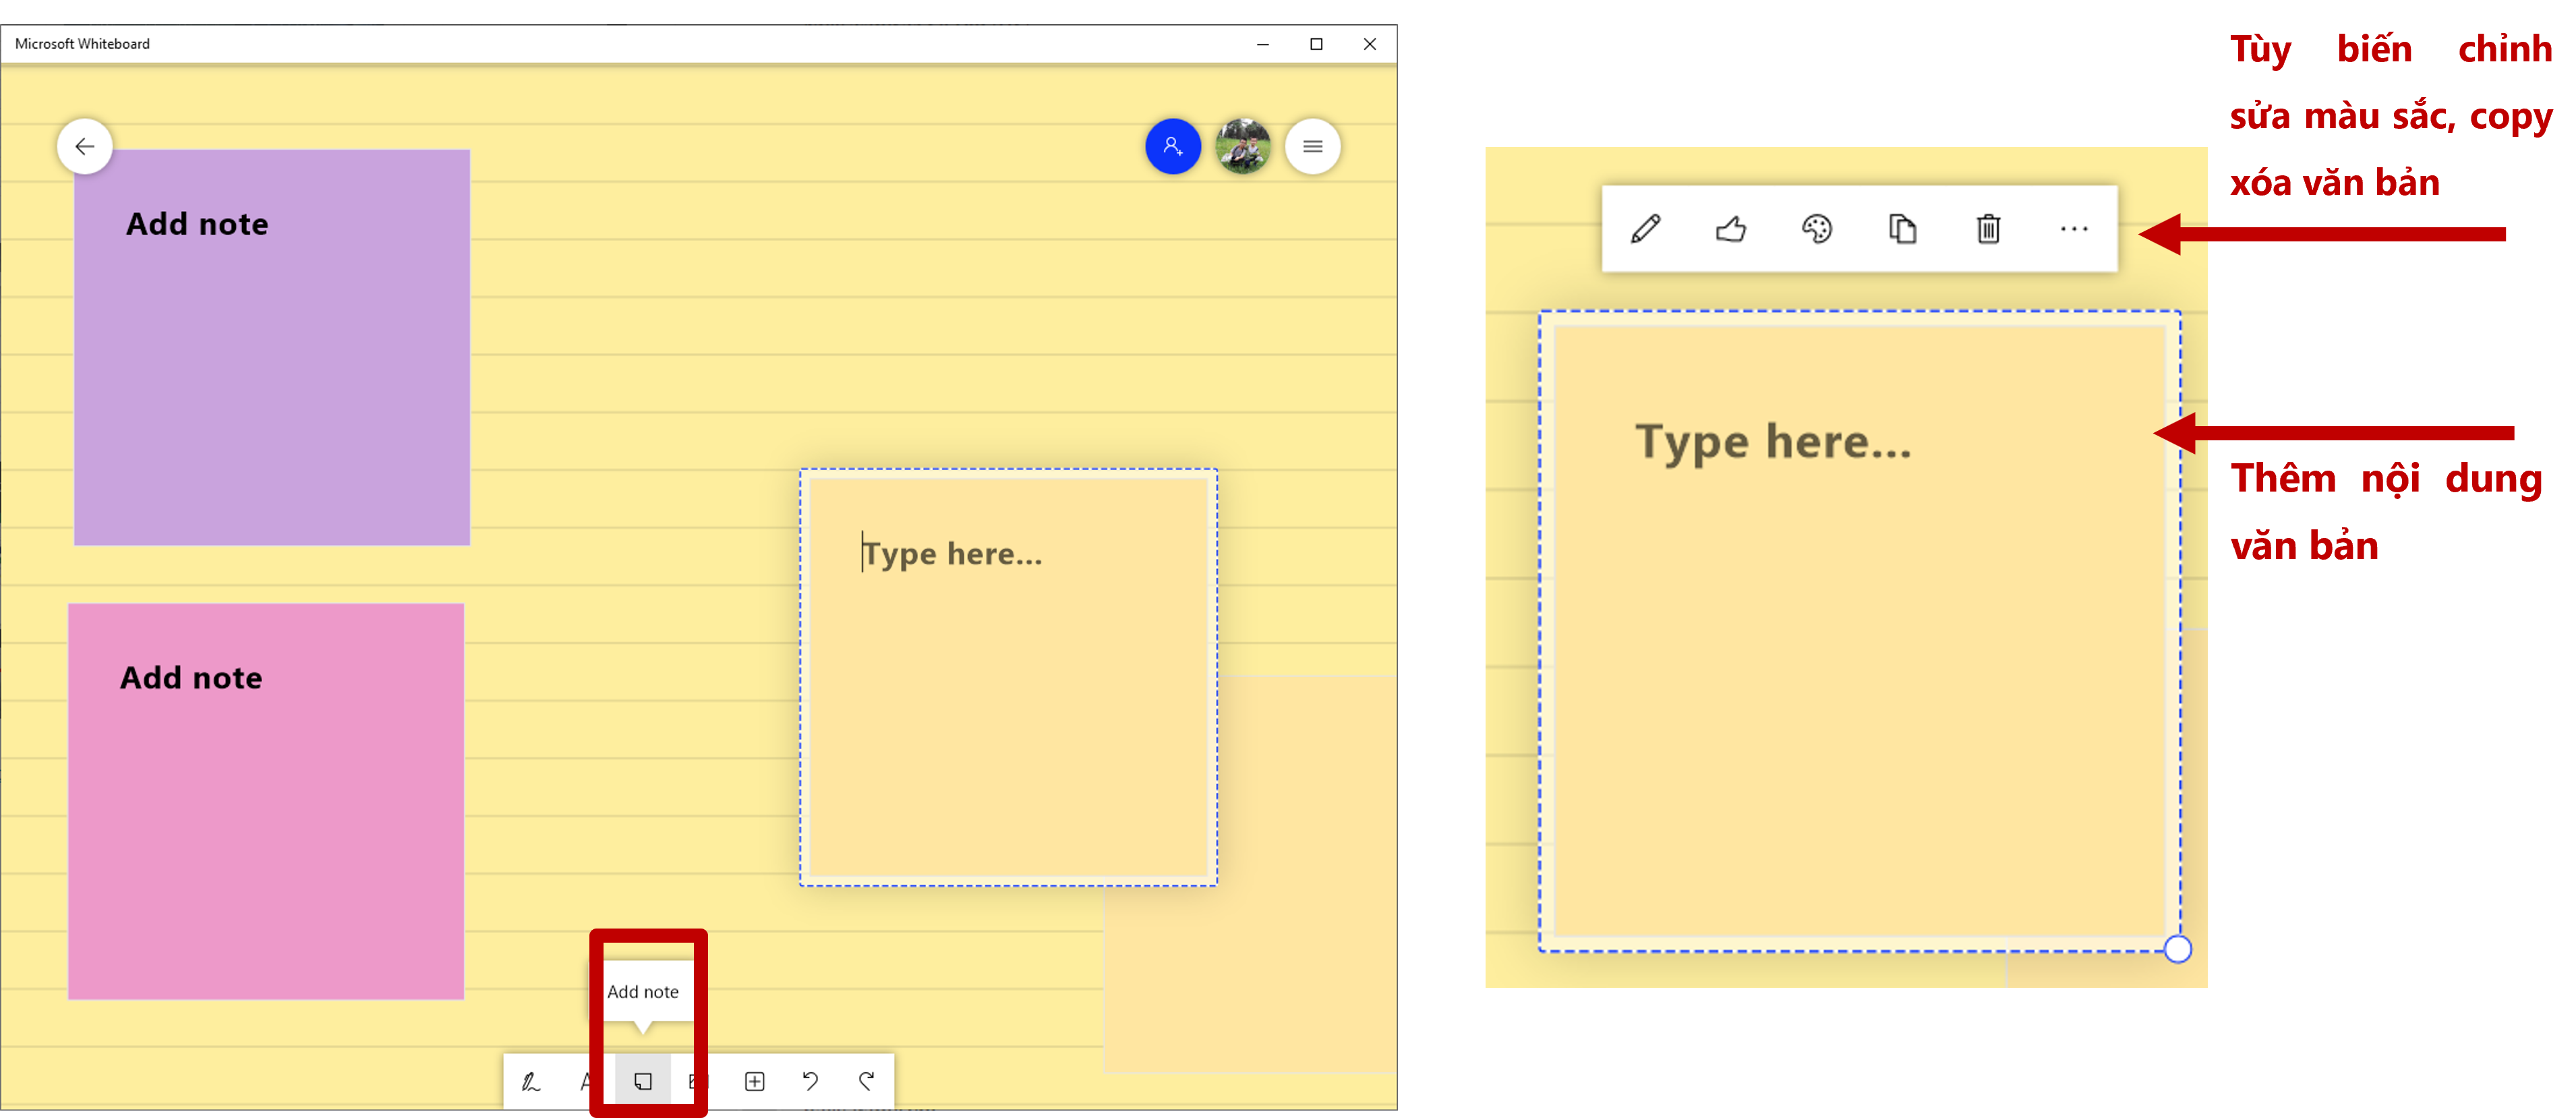
Task: Select the inking pen tool
Action: pyautogui.click(x=531, y=1081)
